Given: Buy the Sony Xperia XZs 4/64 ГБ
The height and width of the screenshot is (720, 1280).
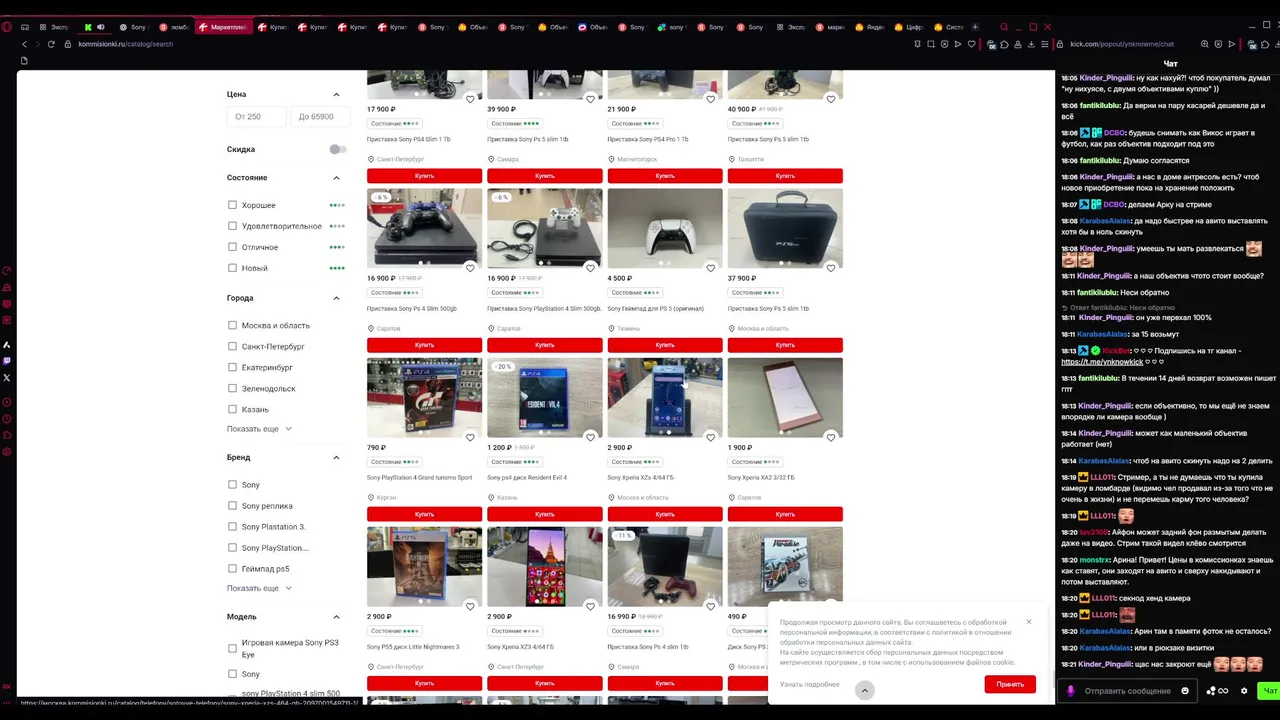Looking at the screenshot, I should click(665, 514).
